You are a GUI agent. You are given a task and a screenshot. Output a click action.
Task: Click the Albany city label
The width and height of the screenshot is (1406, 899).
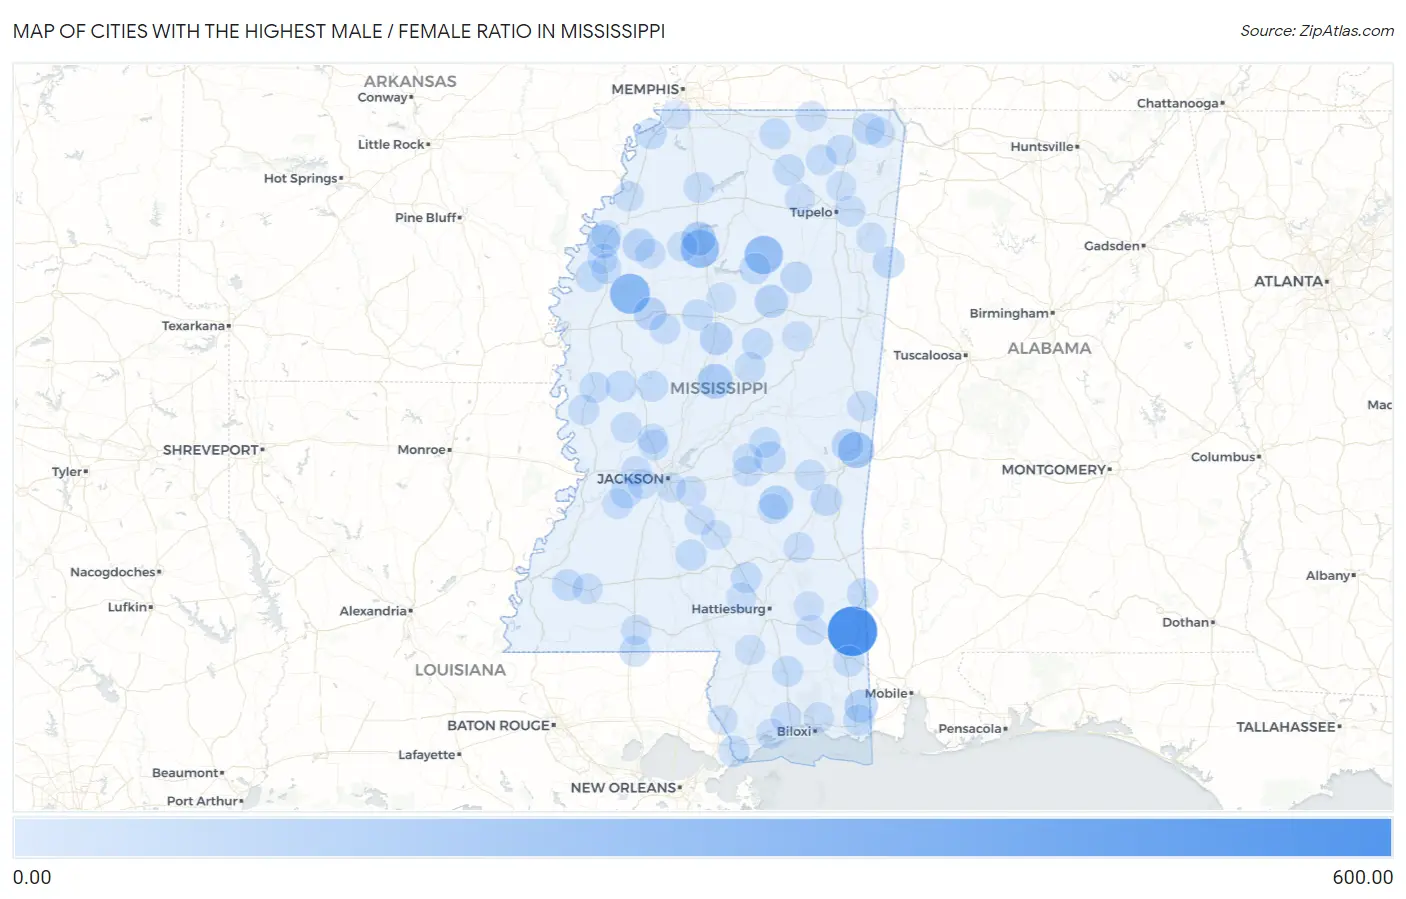point(1327,575)
